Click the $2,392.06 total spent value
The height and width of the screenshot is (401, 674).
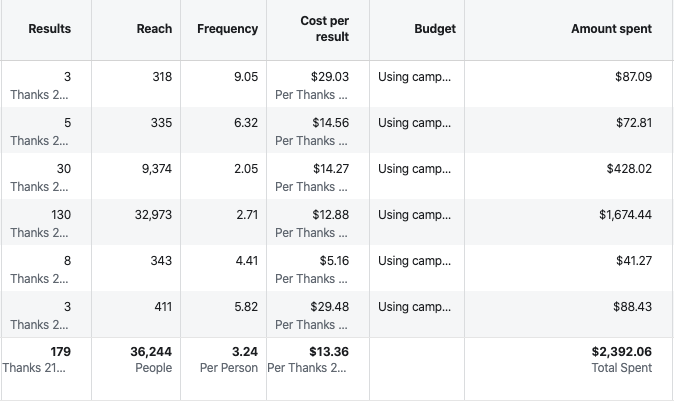tap(621, 352)
